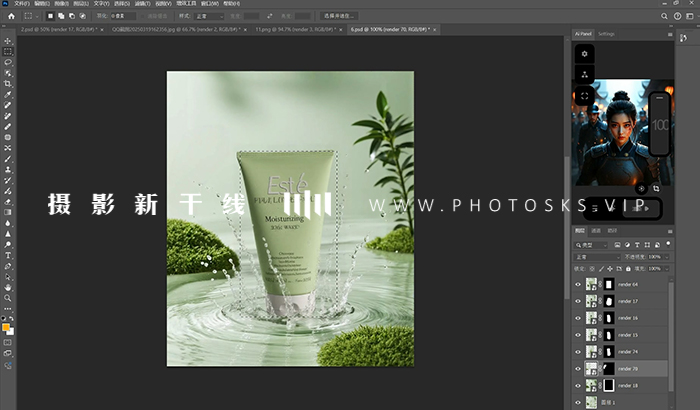Select the Eyedropper tool
700x410 pixels.
(x=8, y=94)
